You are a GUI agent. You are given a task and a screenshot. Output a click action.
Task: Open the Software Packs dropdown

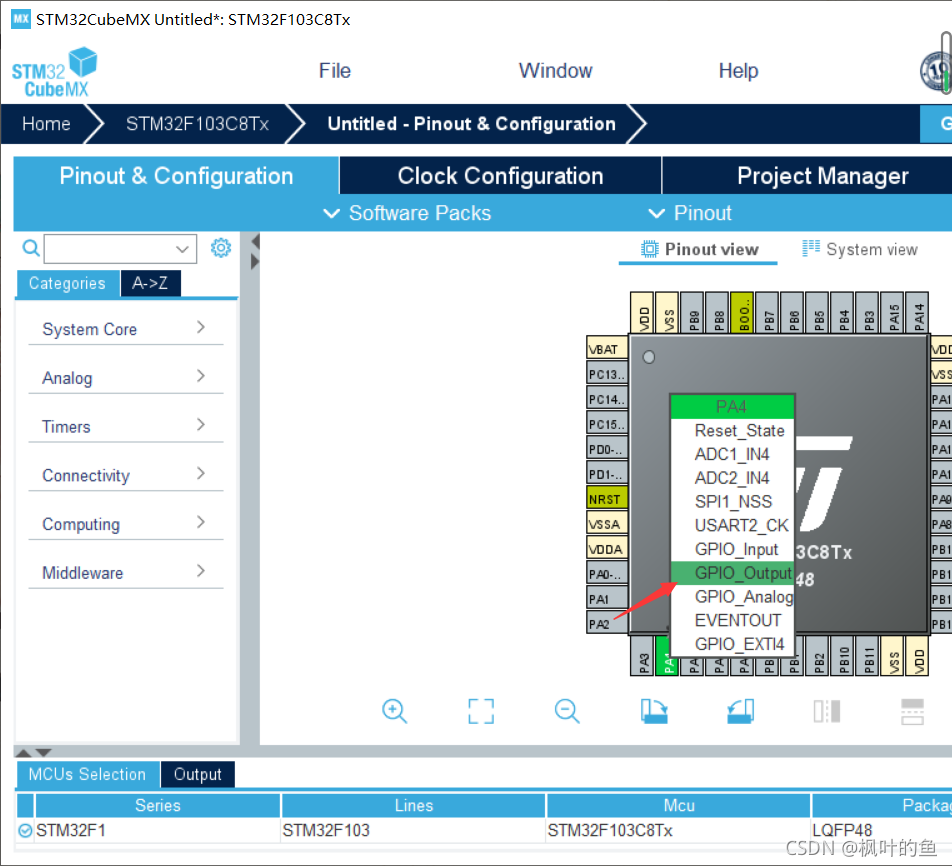pyautogui.click(x=407, y=213)
